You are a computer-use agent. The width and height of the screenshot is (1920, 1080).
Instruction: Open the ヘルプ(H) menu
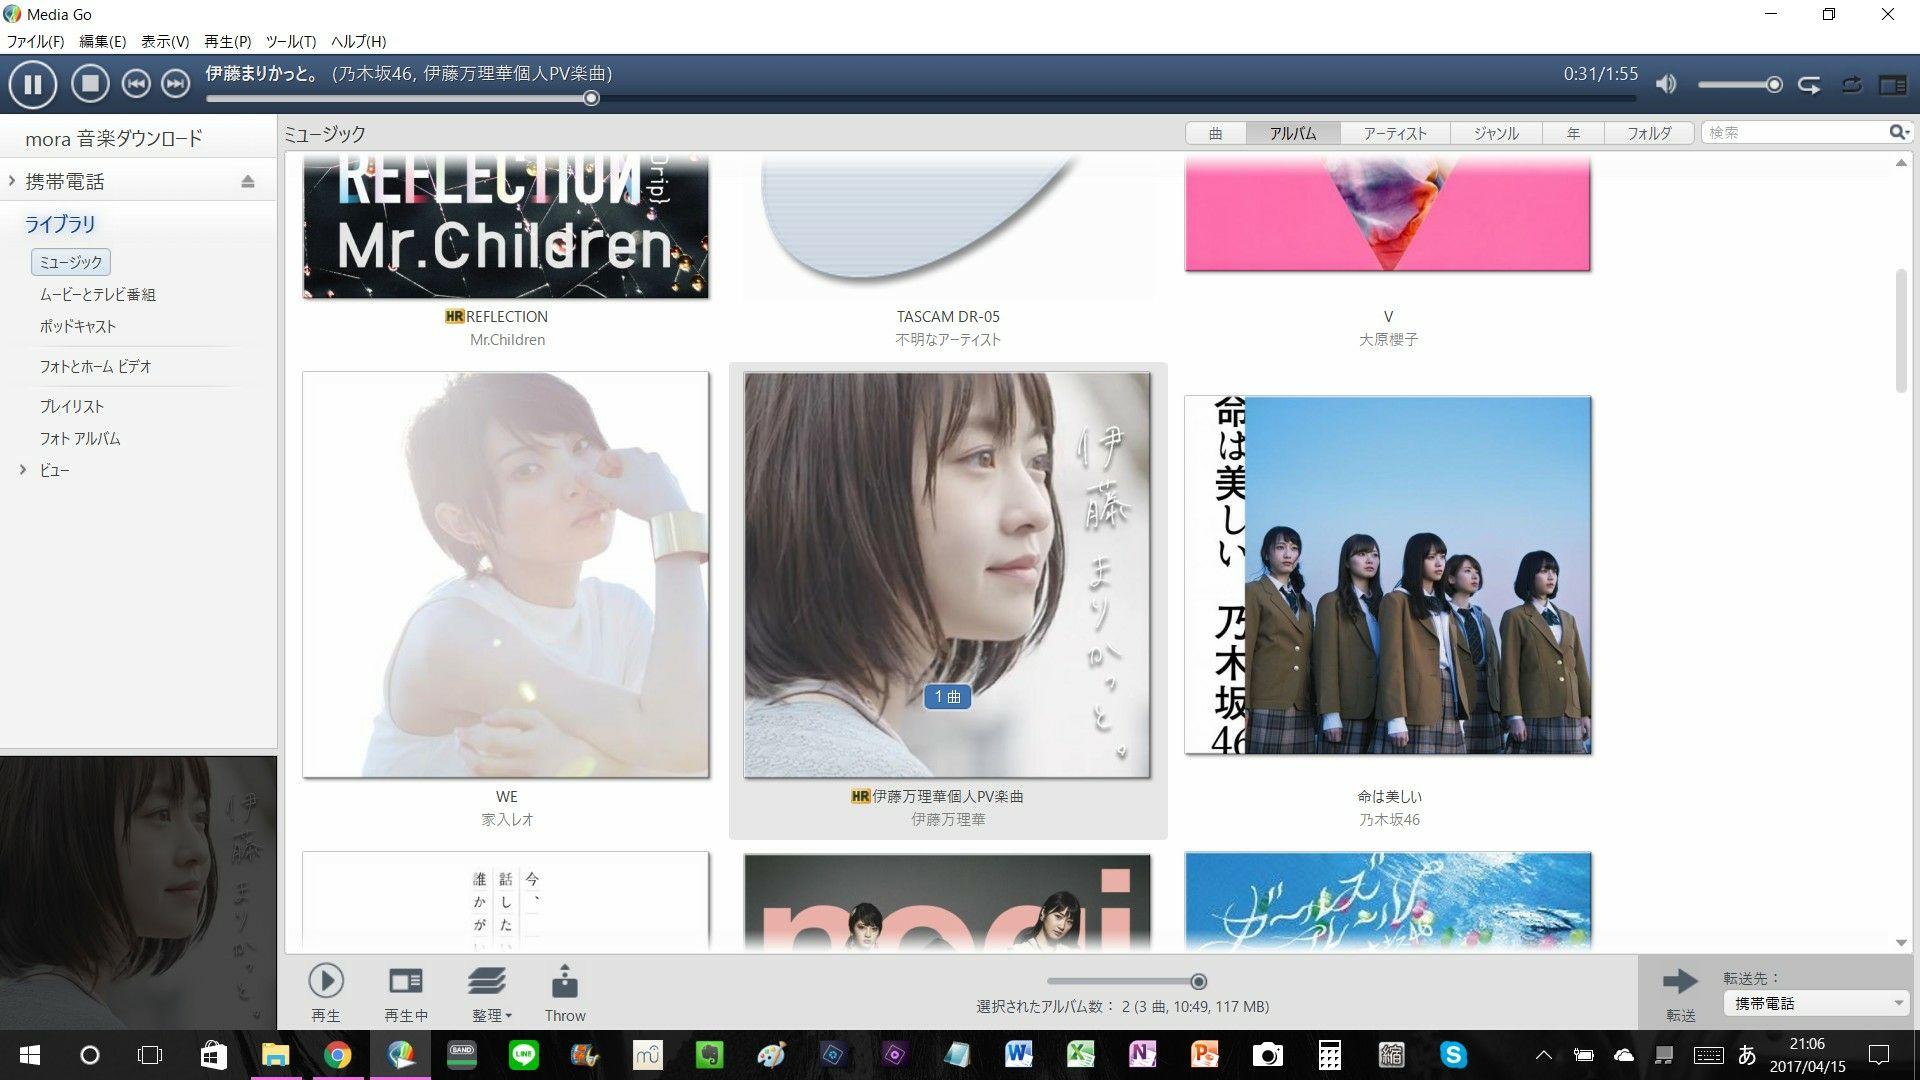[x=358, y=41]
